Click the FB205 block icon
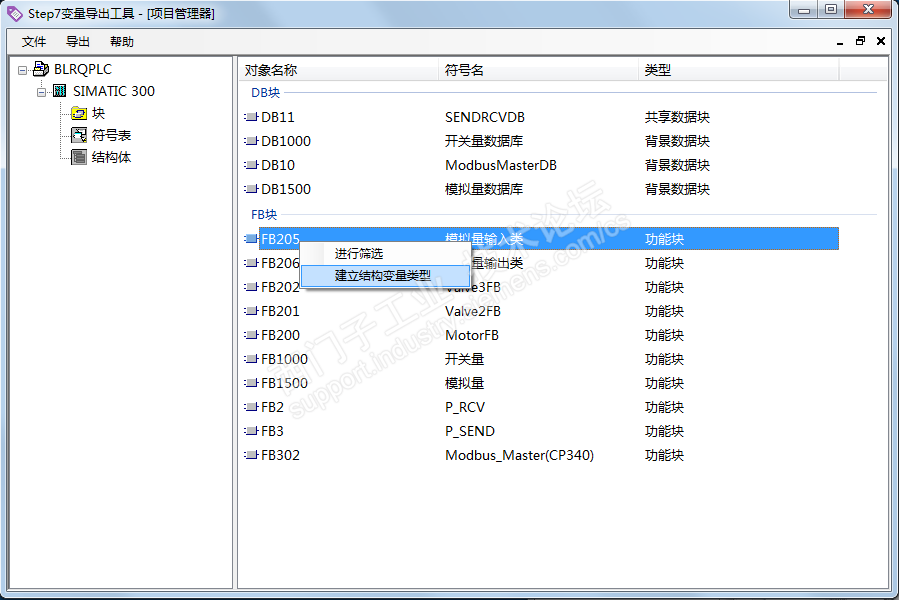 coord(252,239)
